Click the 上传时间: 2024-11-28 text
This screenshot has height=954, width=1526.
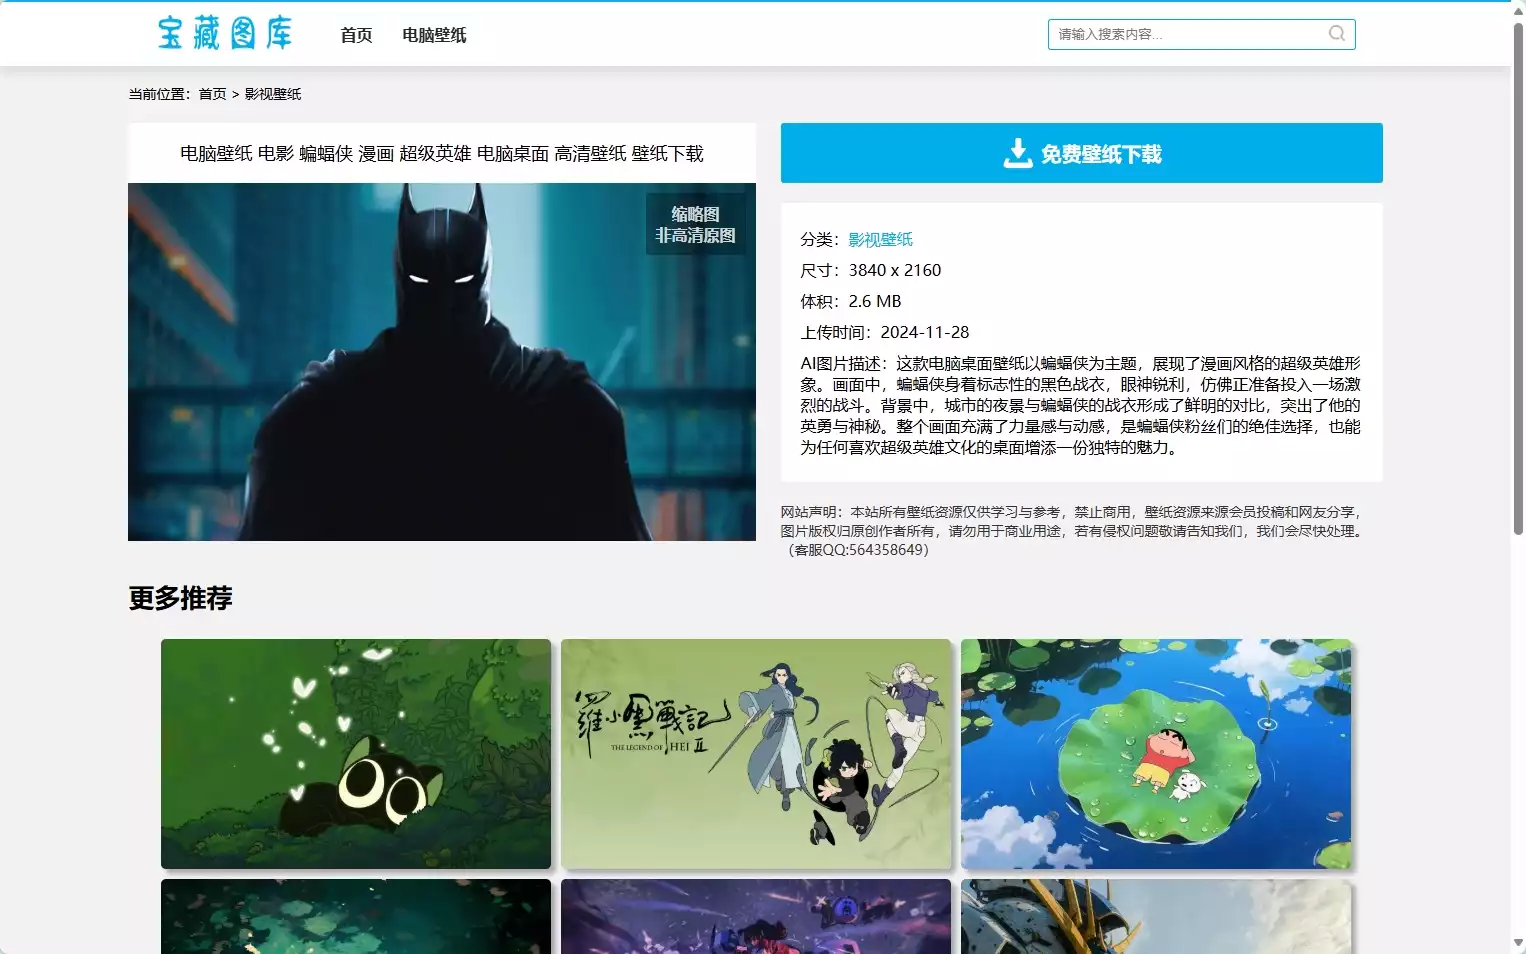point(884,332)
